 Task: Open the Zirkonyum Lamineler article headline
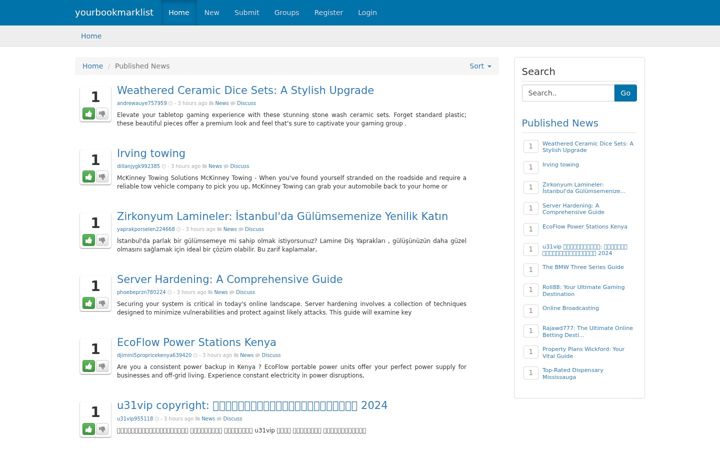pyautogui.click(x=282, y=216)
